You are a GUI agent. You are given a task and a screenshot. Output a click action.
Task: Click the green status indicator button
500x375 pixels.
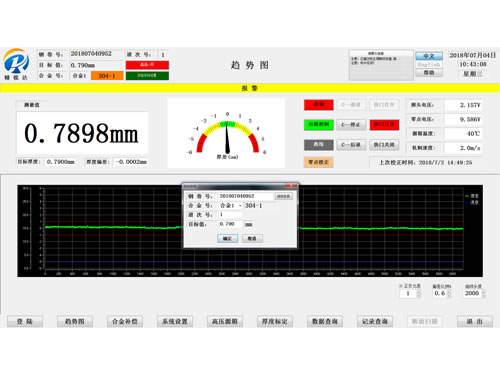pos(318,125)
